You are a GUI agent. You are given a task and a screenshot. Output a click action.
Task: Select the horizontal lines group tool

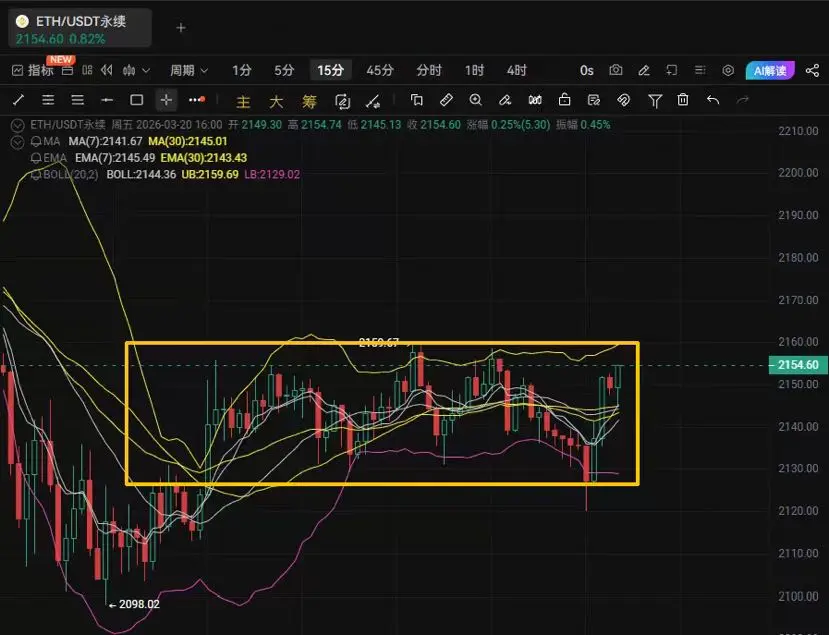pyautogui.click(x=78, y=100)
